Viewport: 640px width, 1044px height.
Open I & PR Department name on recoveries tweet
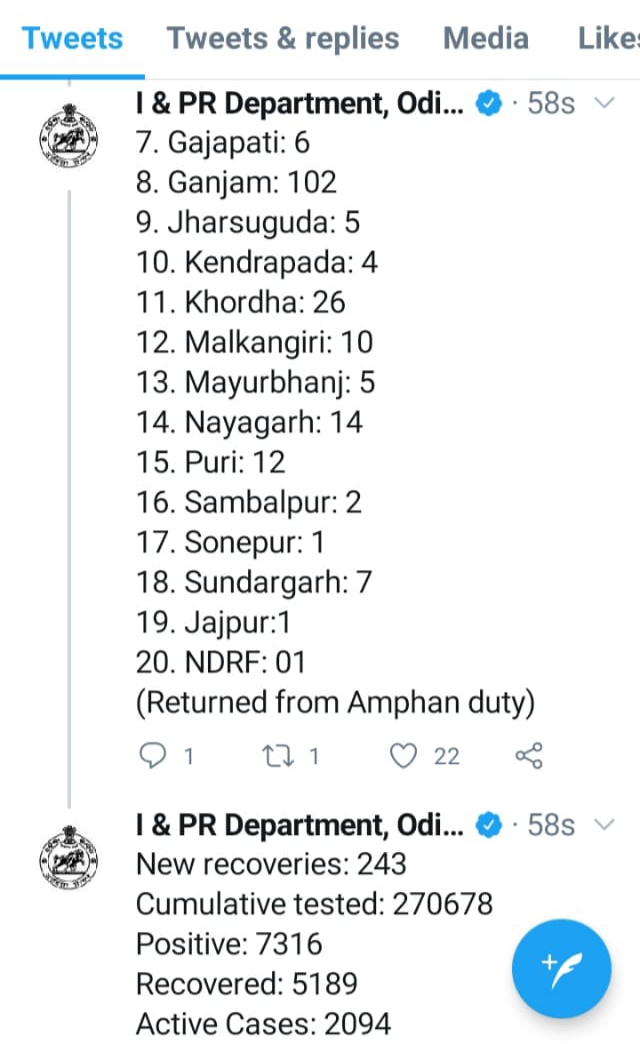300,825
